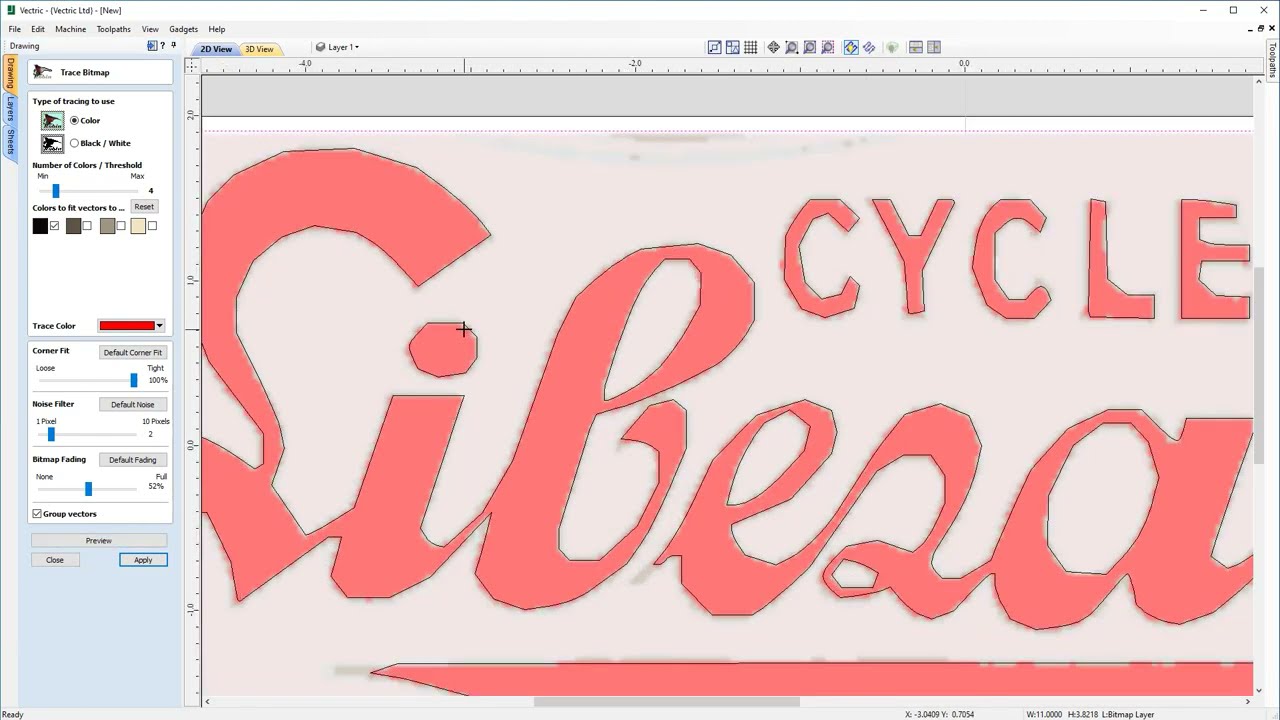The image size is (1280, 720).
Task: Open the Sheets side tab
Action: (x=10, y=141)
